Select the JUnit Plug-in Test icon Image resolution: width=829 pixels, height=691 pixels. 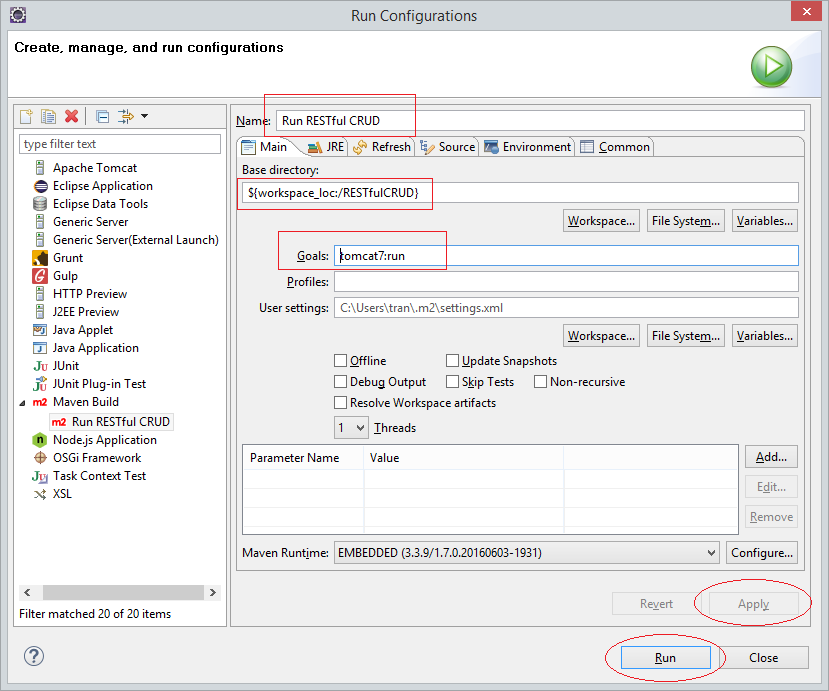40,384
